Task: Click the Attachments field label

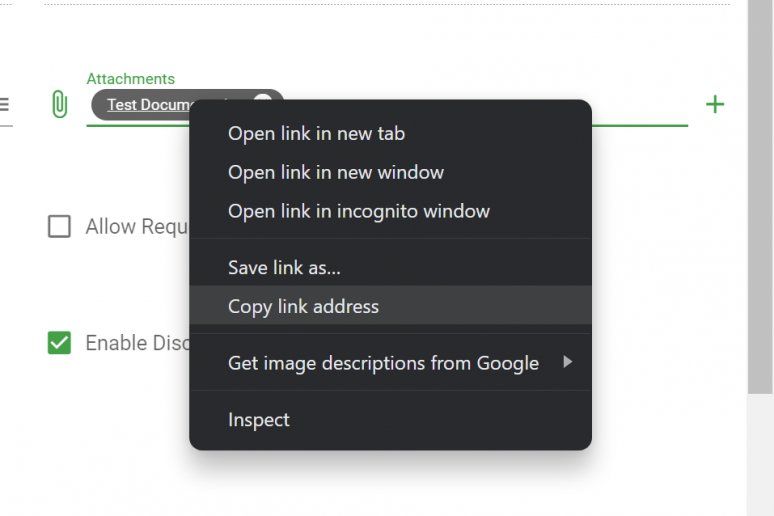Action: tap(130, 79)
